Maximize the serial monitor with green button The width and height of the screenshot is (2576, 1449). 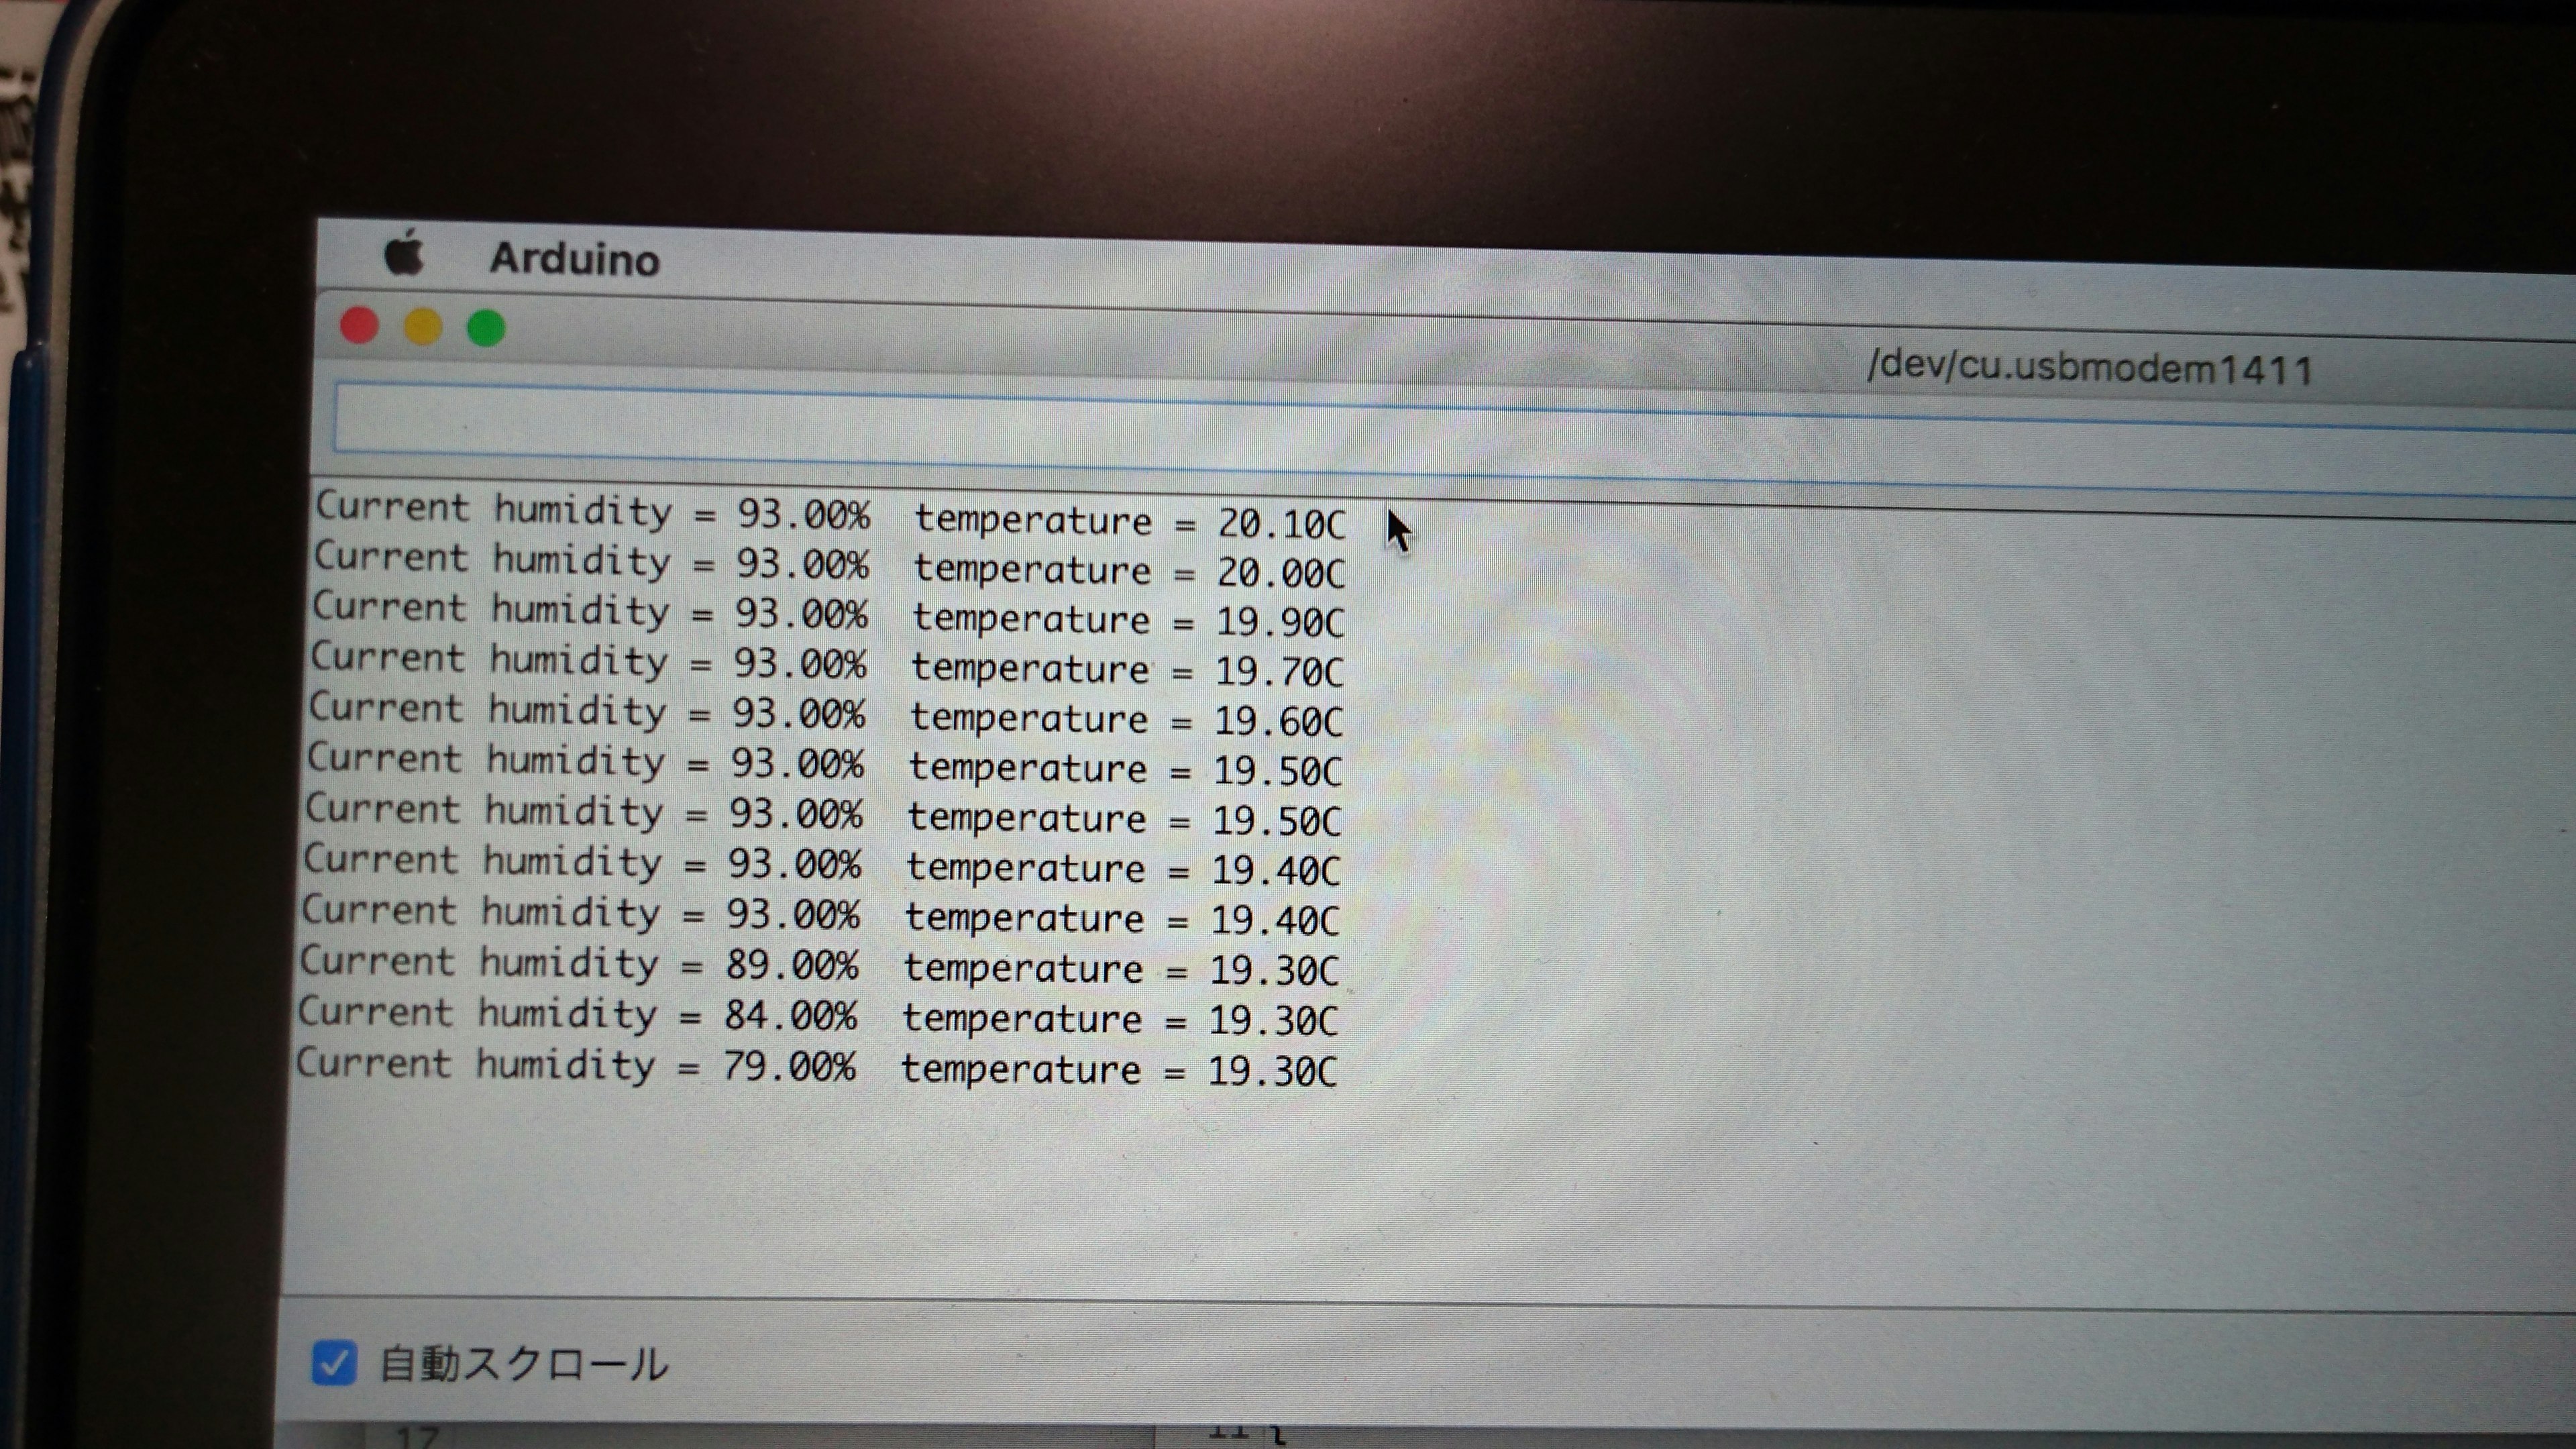tap(486, 328)
